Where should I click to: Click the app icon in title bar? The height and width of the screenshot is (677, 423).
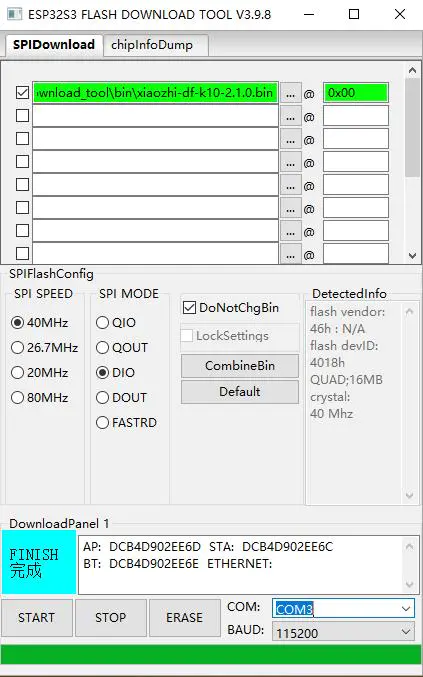[x=14, y=14]
